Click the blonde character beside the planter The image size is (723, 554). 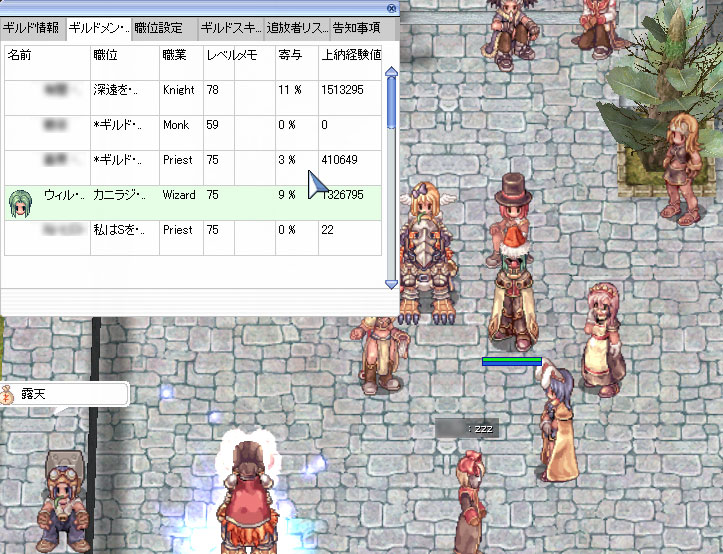coord(682,169)
